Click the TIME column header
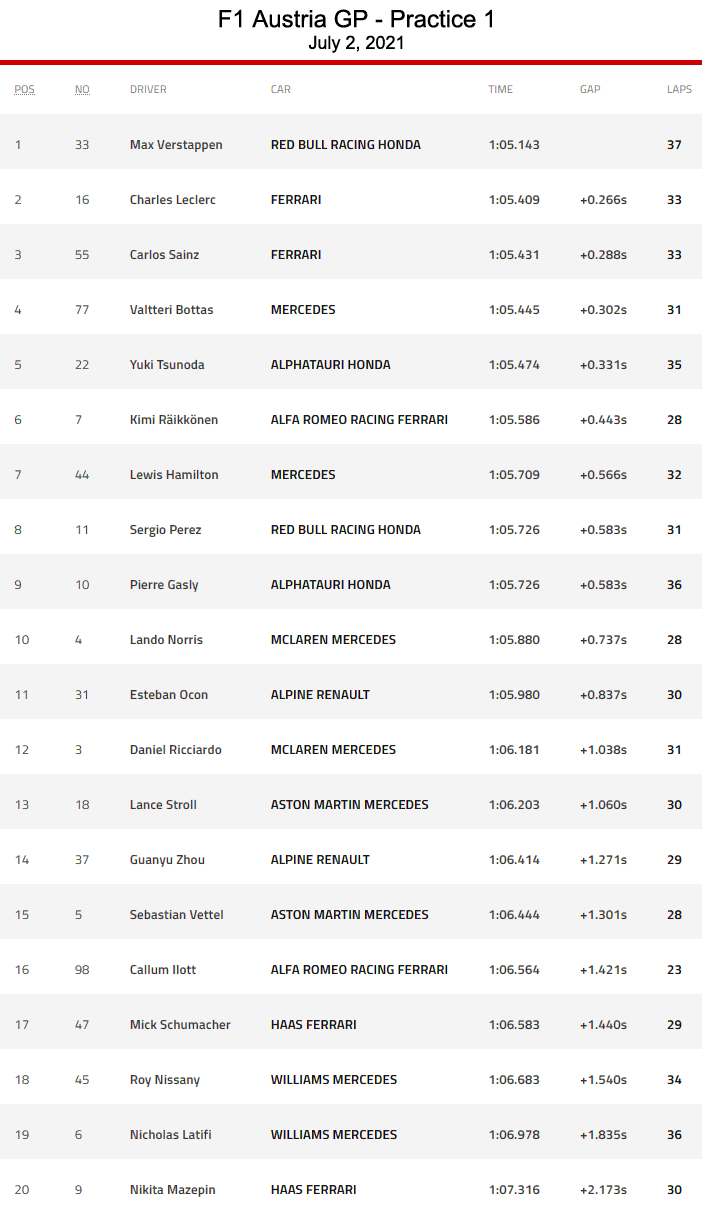The height and width of the screenshot is (1207, 702). [500, 89]
